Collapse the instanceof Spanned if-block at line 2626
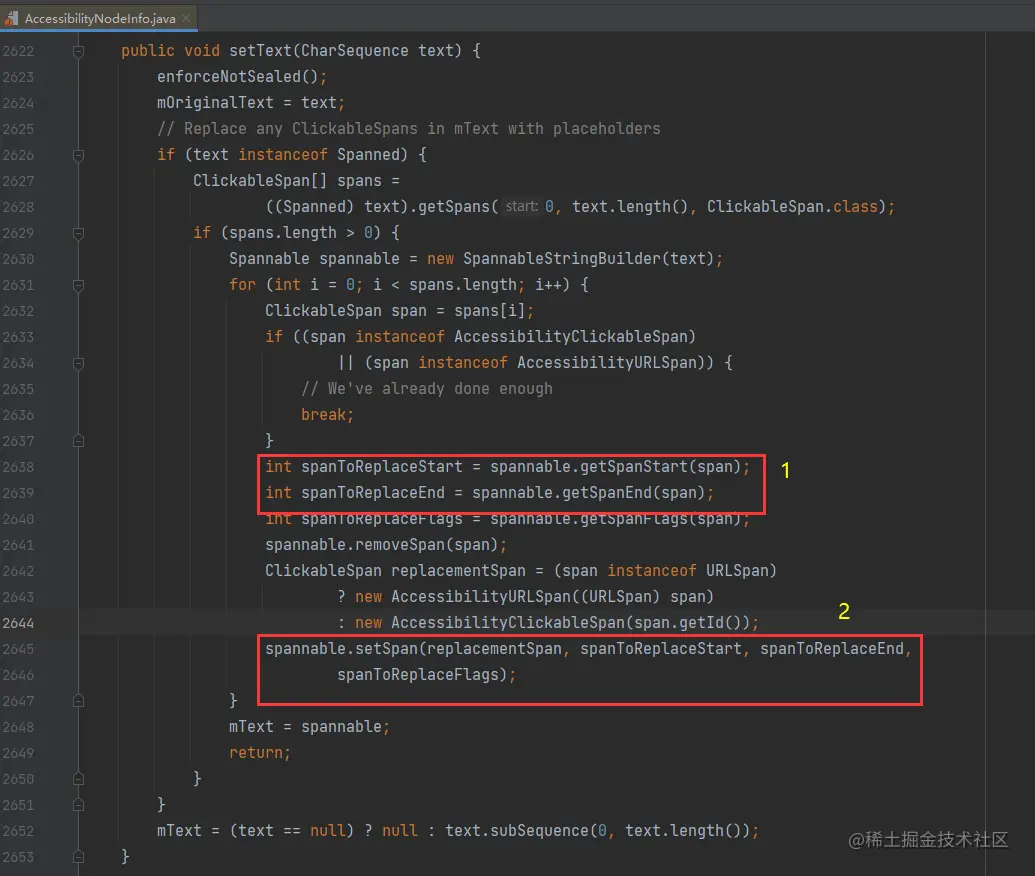 coord(78,155)
